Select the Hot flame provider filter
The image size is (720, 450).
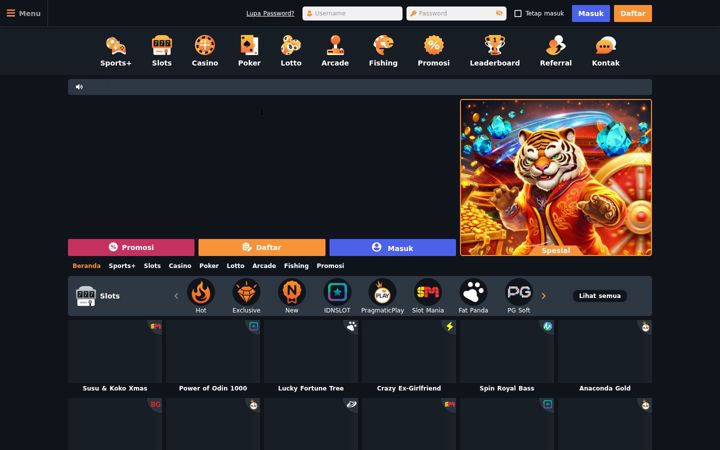click(201, 292)
